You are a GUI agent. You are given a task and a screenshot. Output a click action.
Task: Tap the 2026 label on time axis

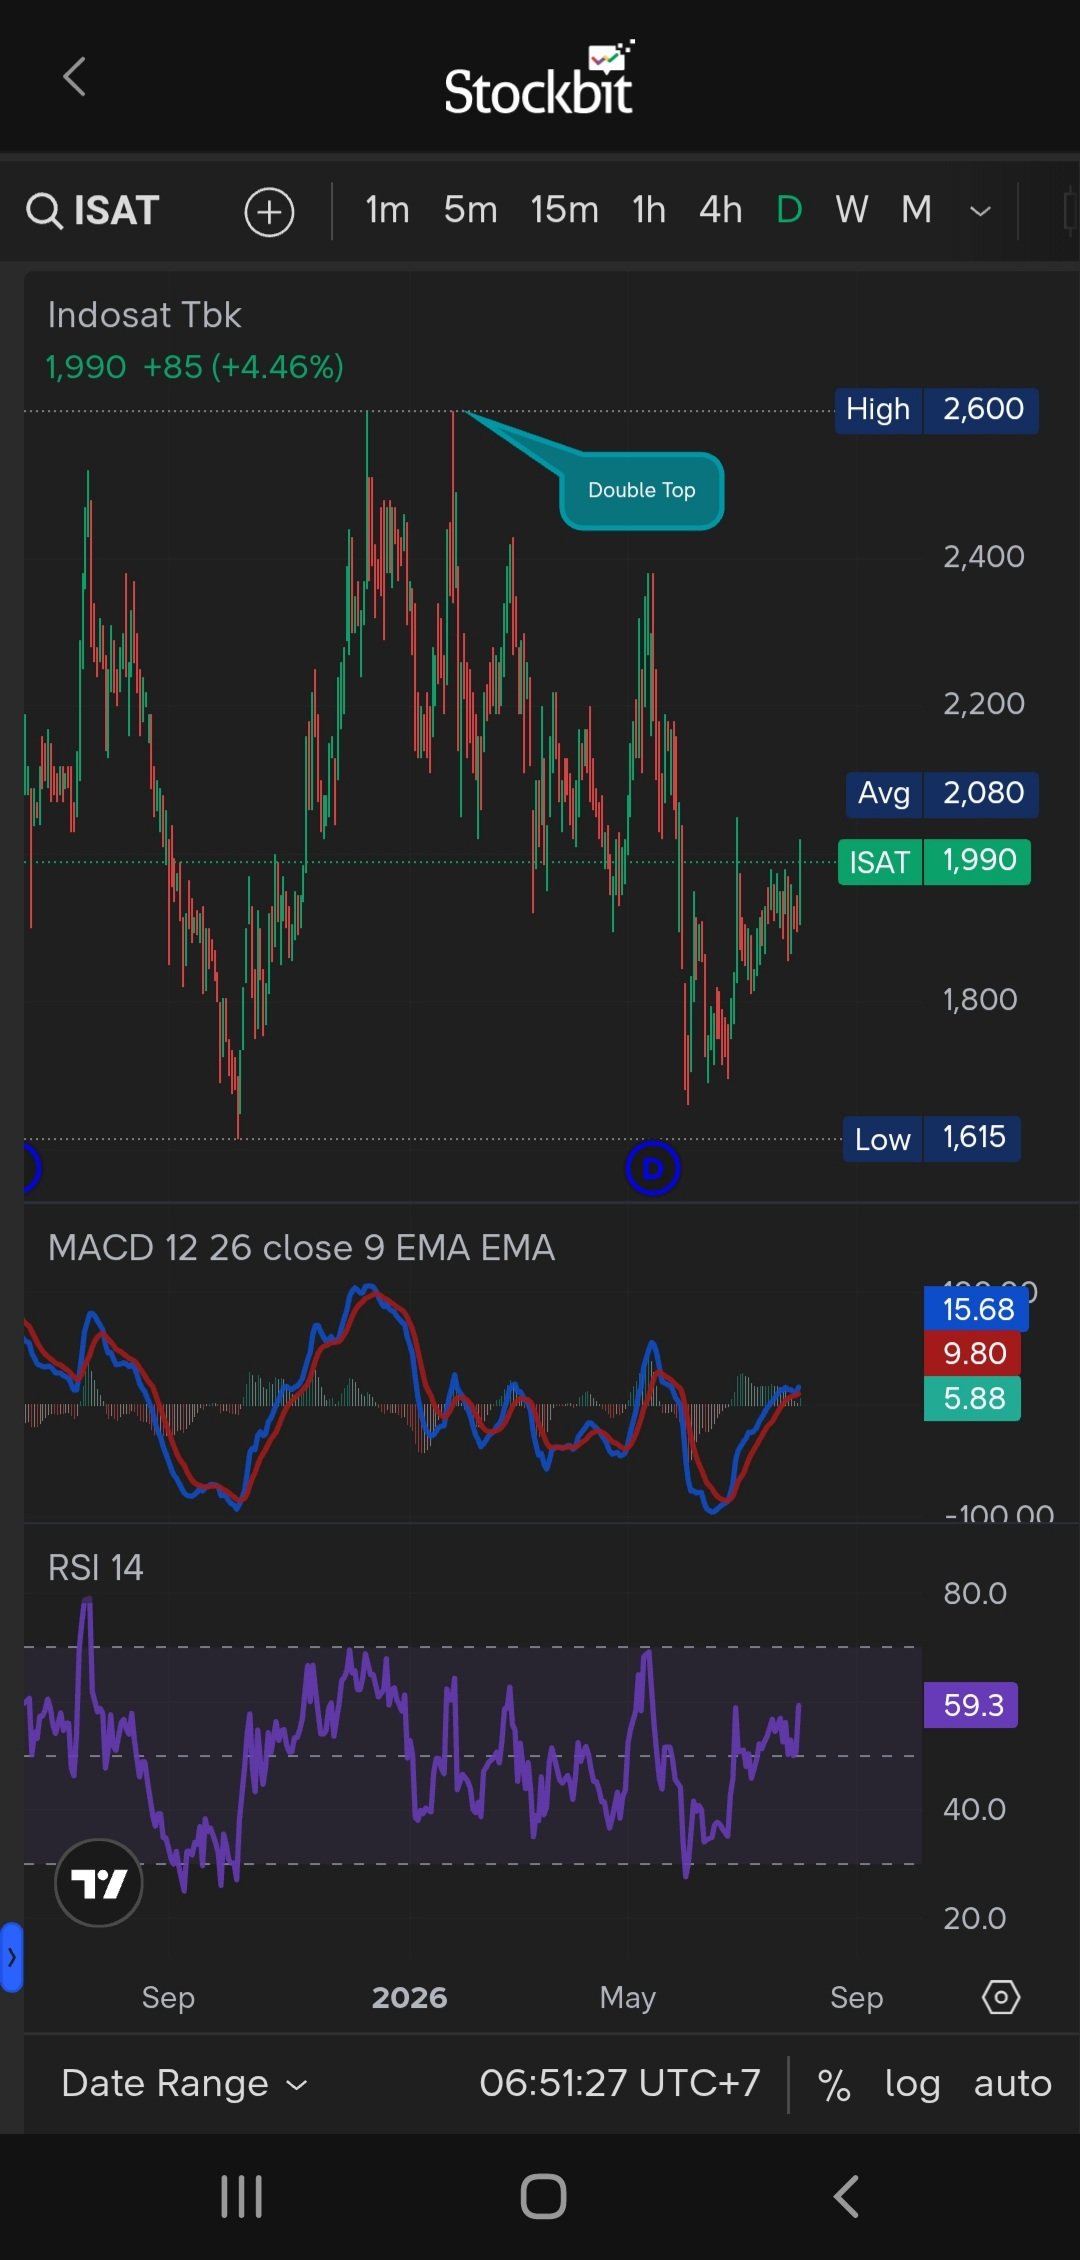(x=409, y=1997)
